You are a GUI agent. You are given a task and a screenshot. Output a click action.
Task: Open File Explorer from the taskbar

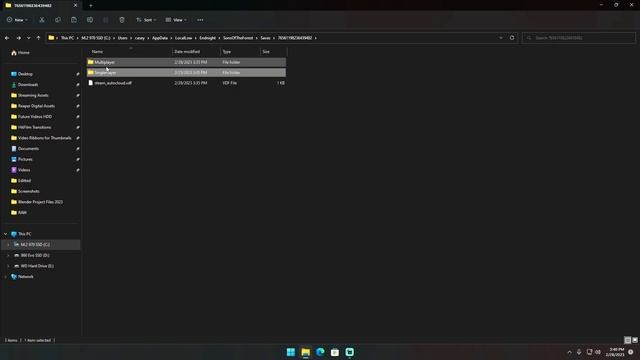tap(305, 352)
